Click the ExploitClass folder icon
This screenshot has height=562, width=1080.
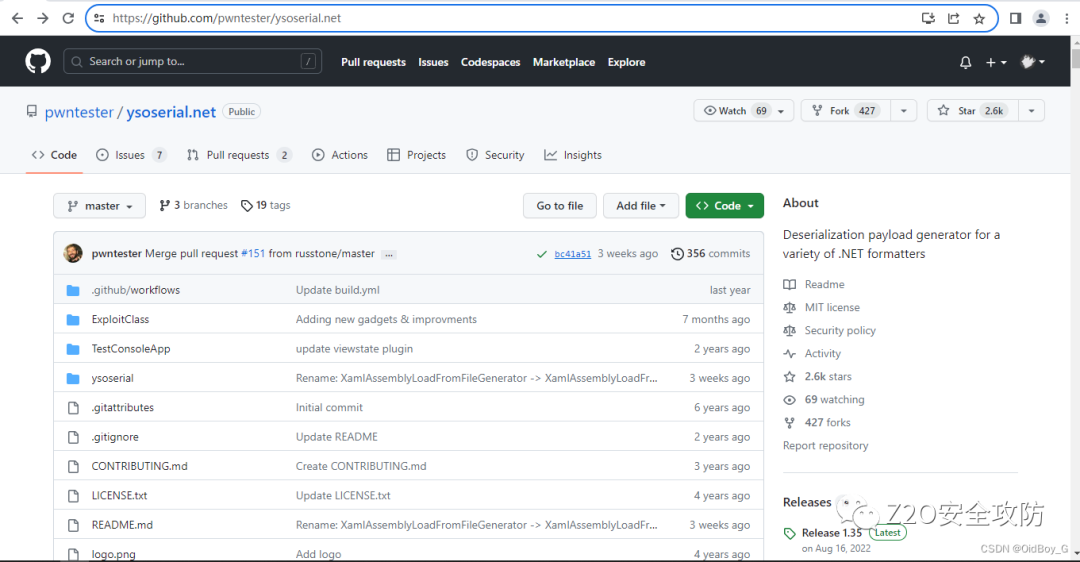click(x=73, y=320)
